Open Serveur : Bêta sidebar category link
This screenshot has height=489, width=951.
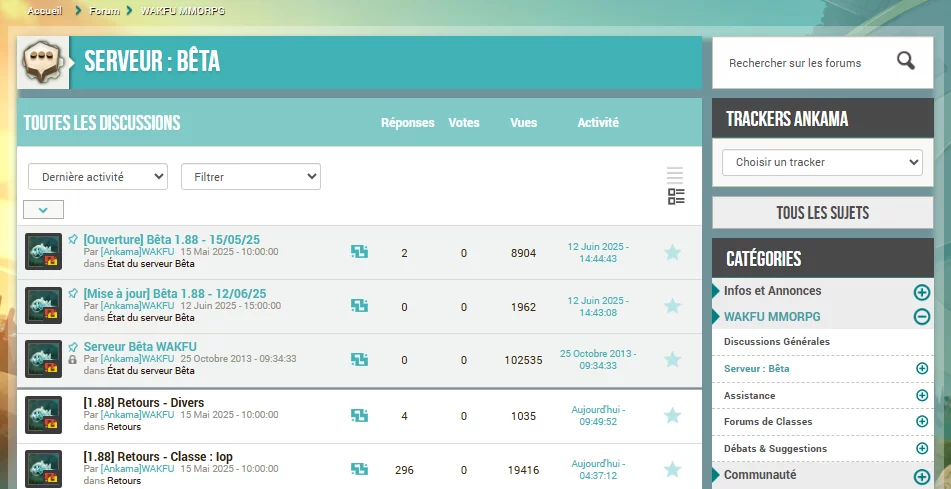click(756, 369)
